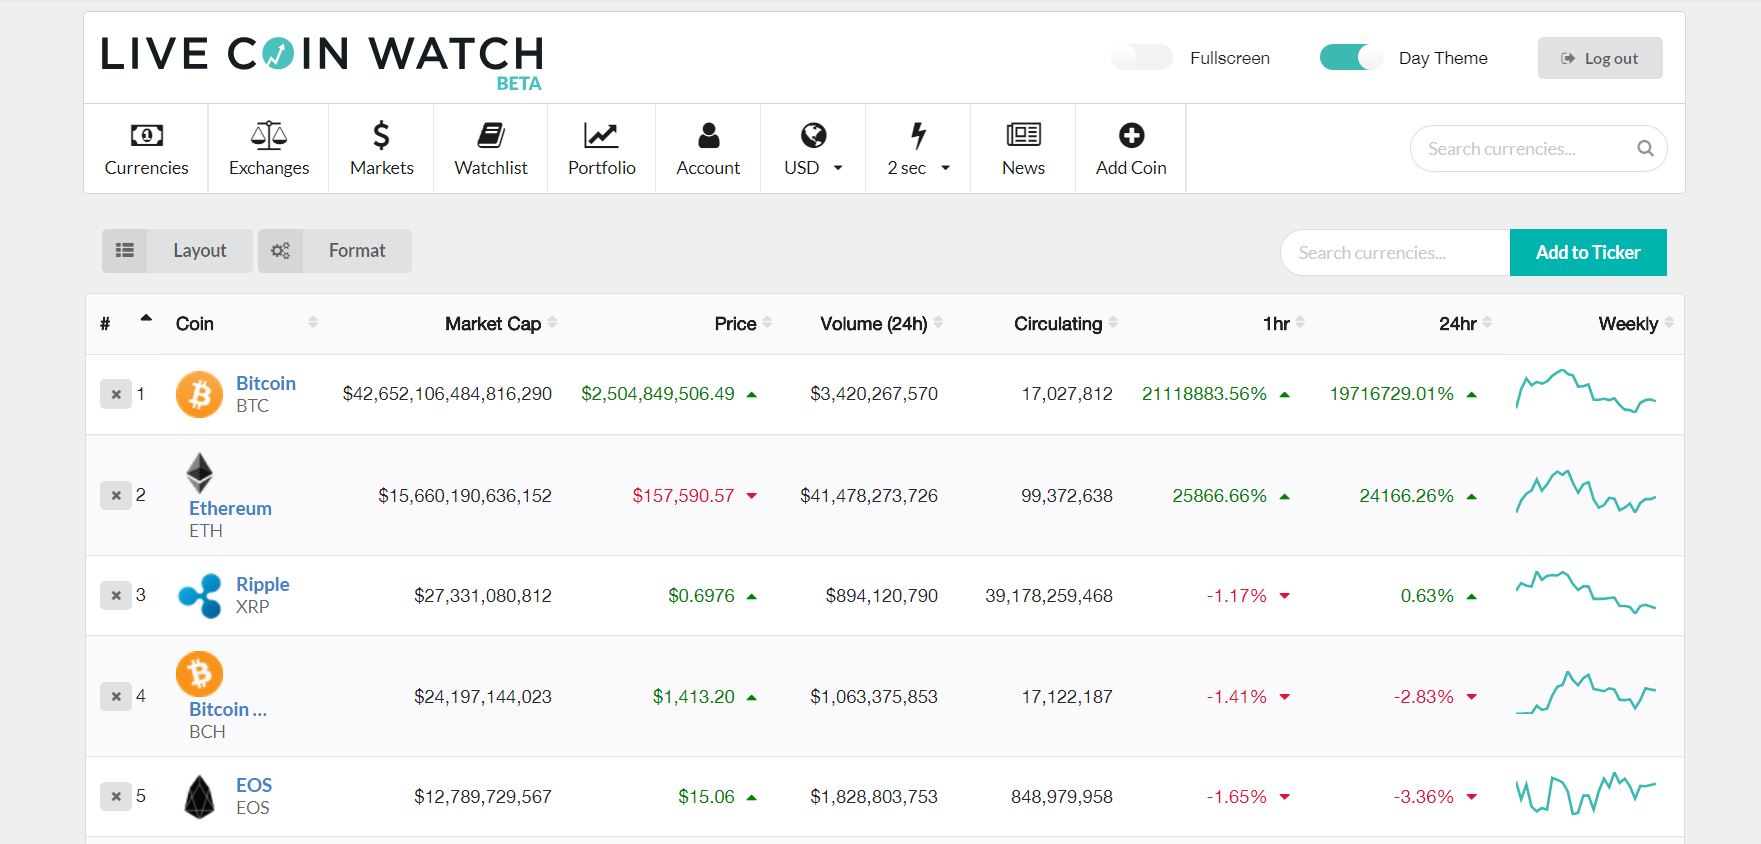Remove Bitcoin Cash row with x button
This screenshot has height=844, width=1761.
point(116,696)
